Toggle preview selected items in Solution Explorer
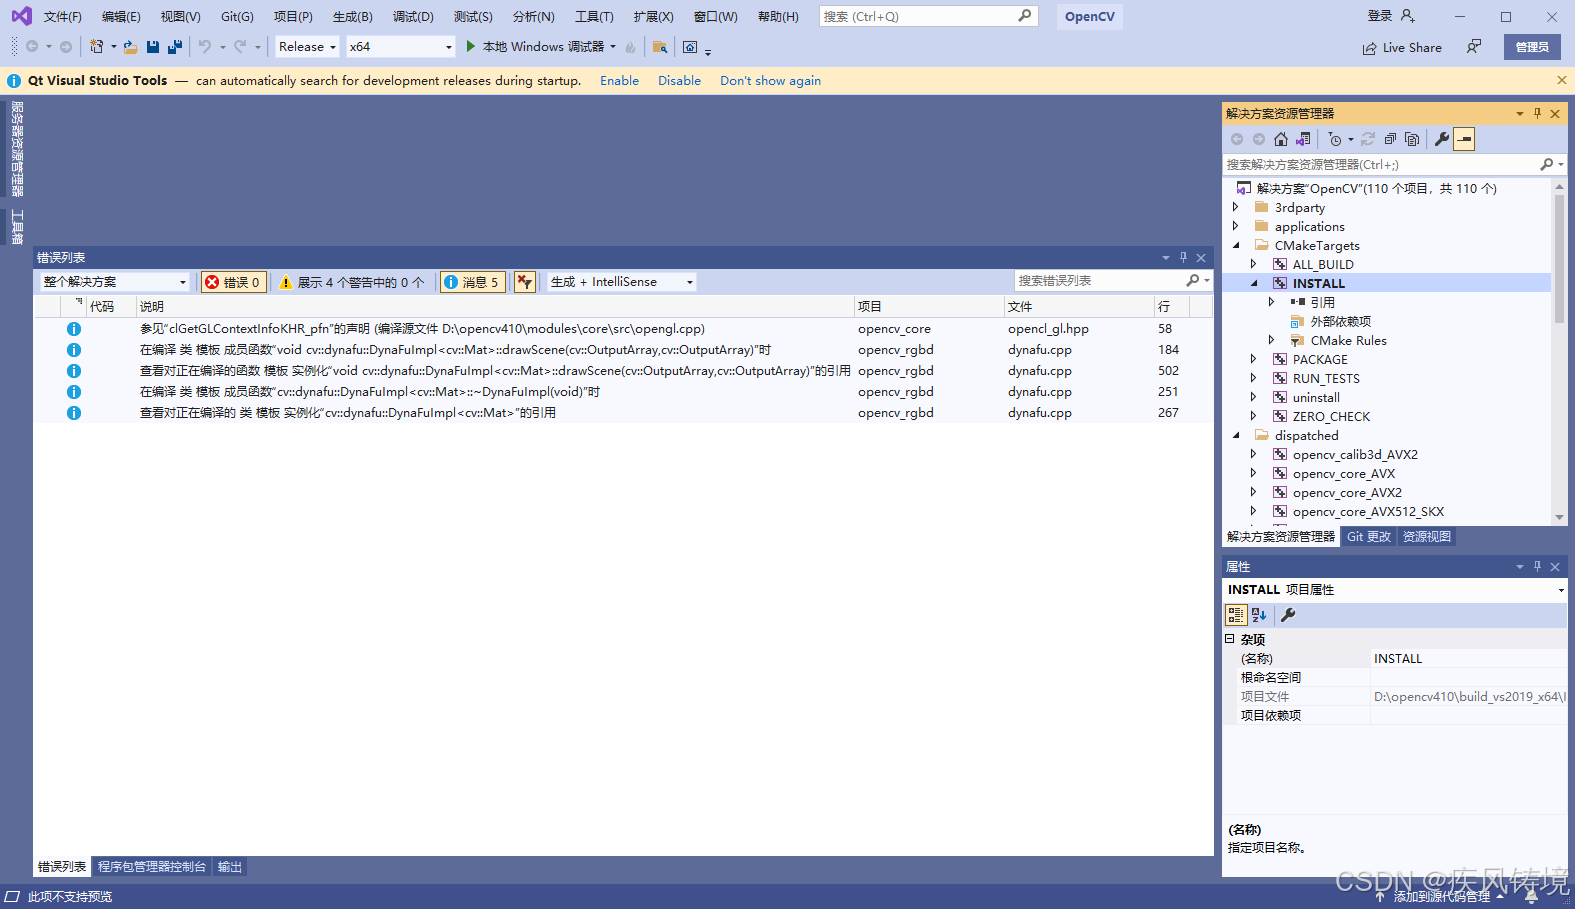 point(1464,139)
